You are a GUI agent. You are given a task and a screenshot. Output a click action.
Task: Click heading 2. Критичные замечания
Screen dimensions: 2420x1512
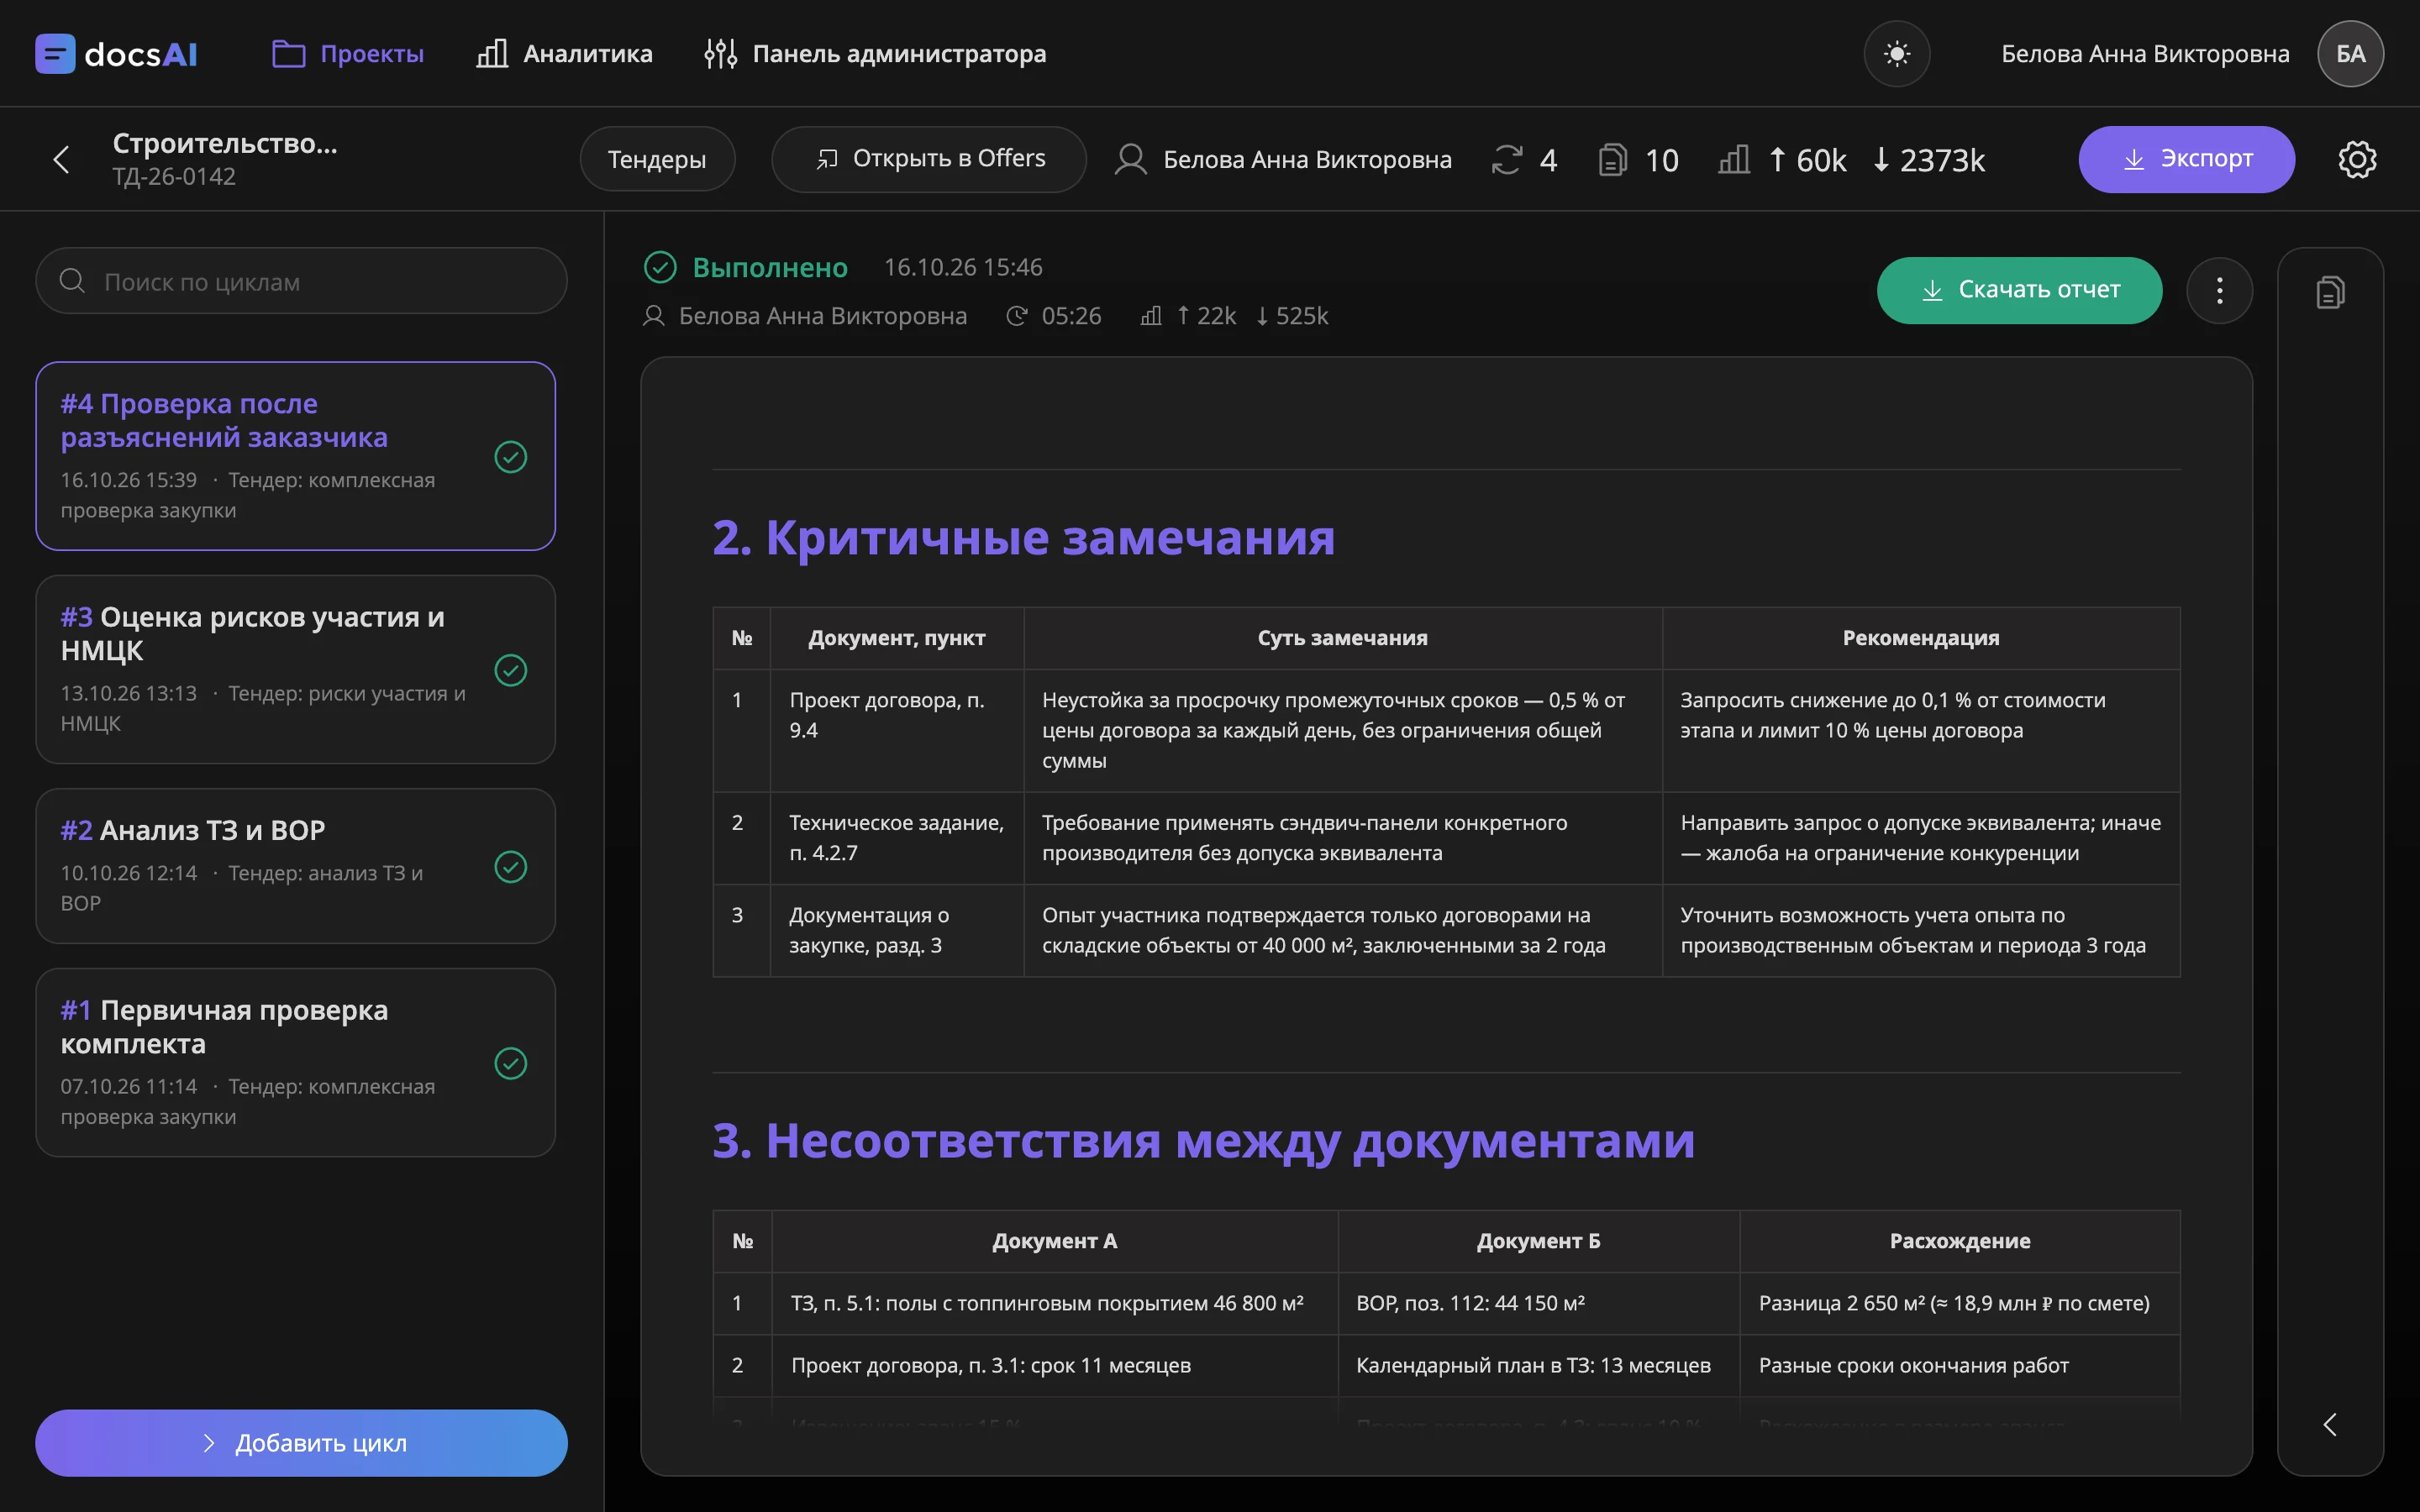click(x=1023, y=537)
